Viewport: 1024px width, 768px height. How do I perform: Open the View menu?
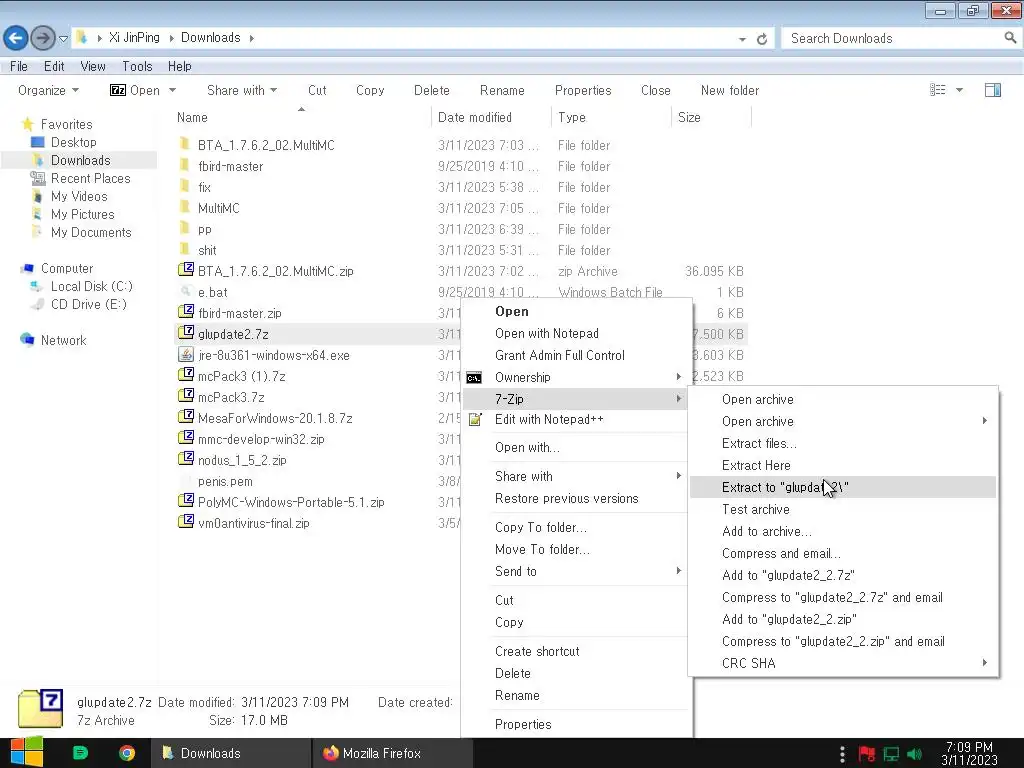pyautogui.click(x=93, y=66)
